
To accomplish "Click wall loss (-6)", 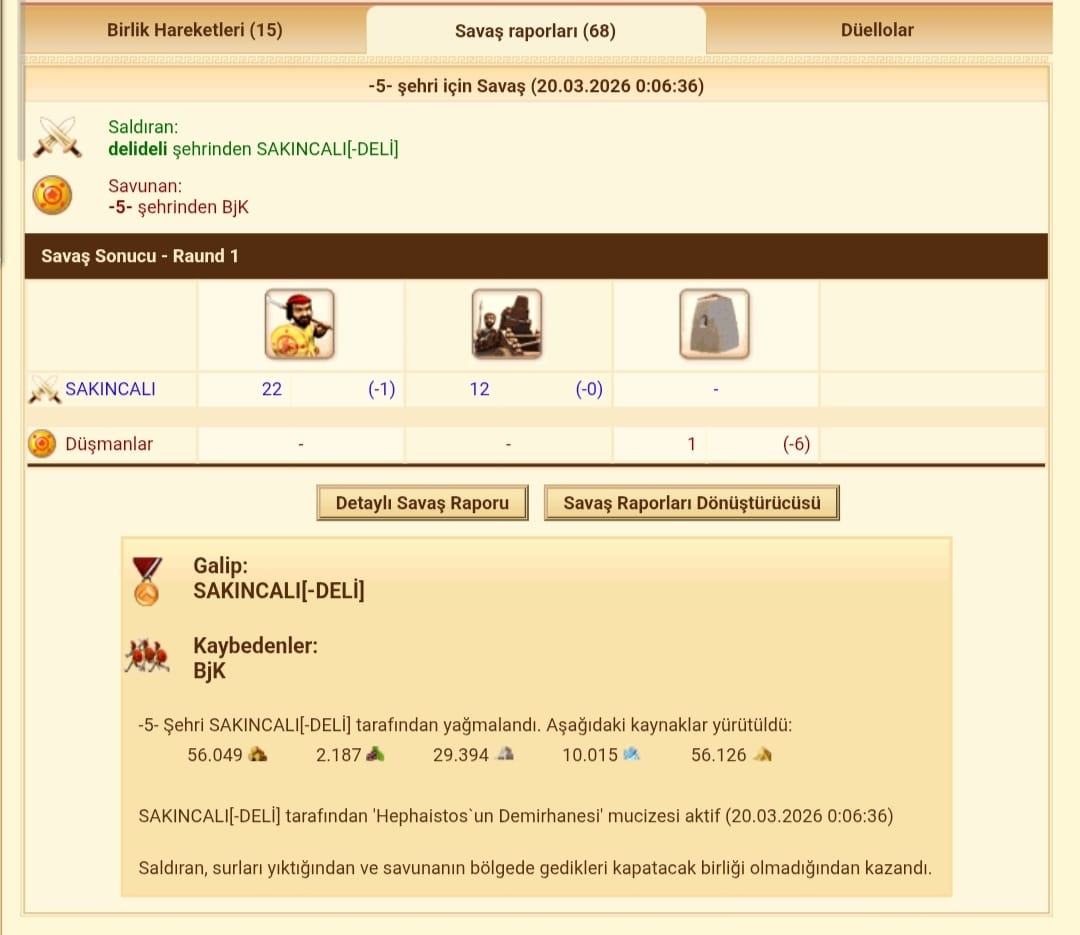I will (796, 444).
